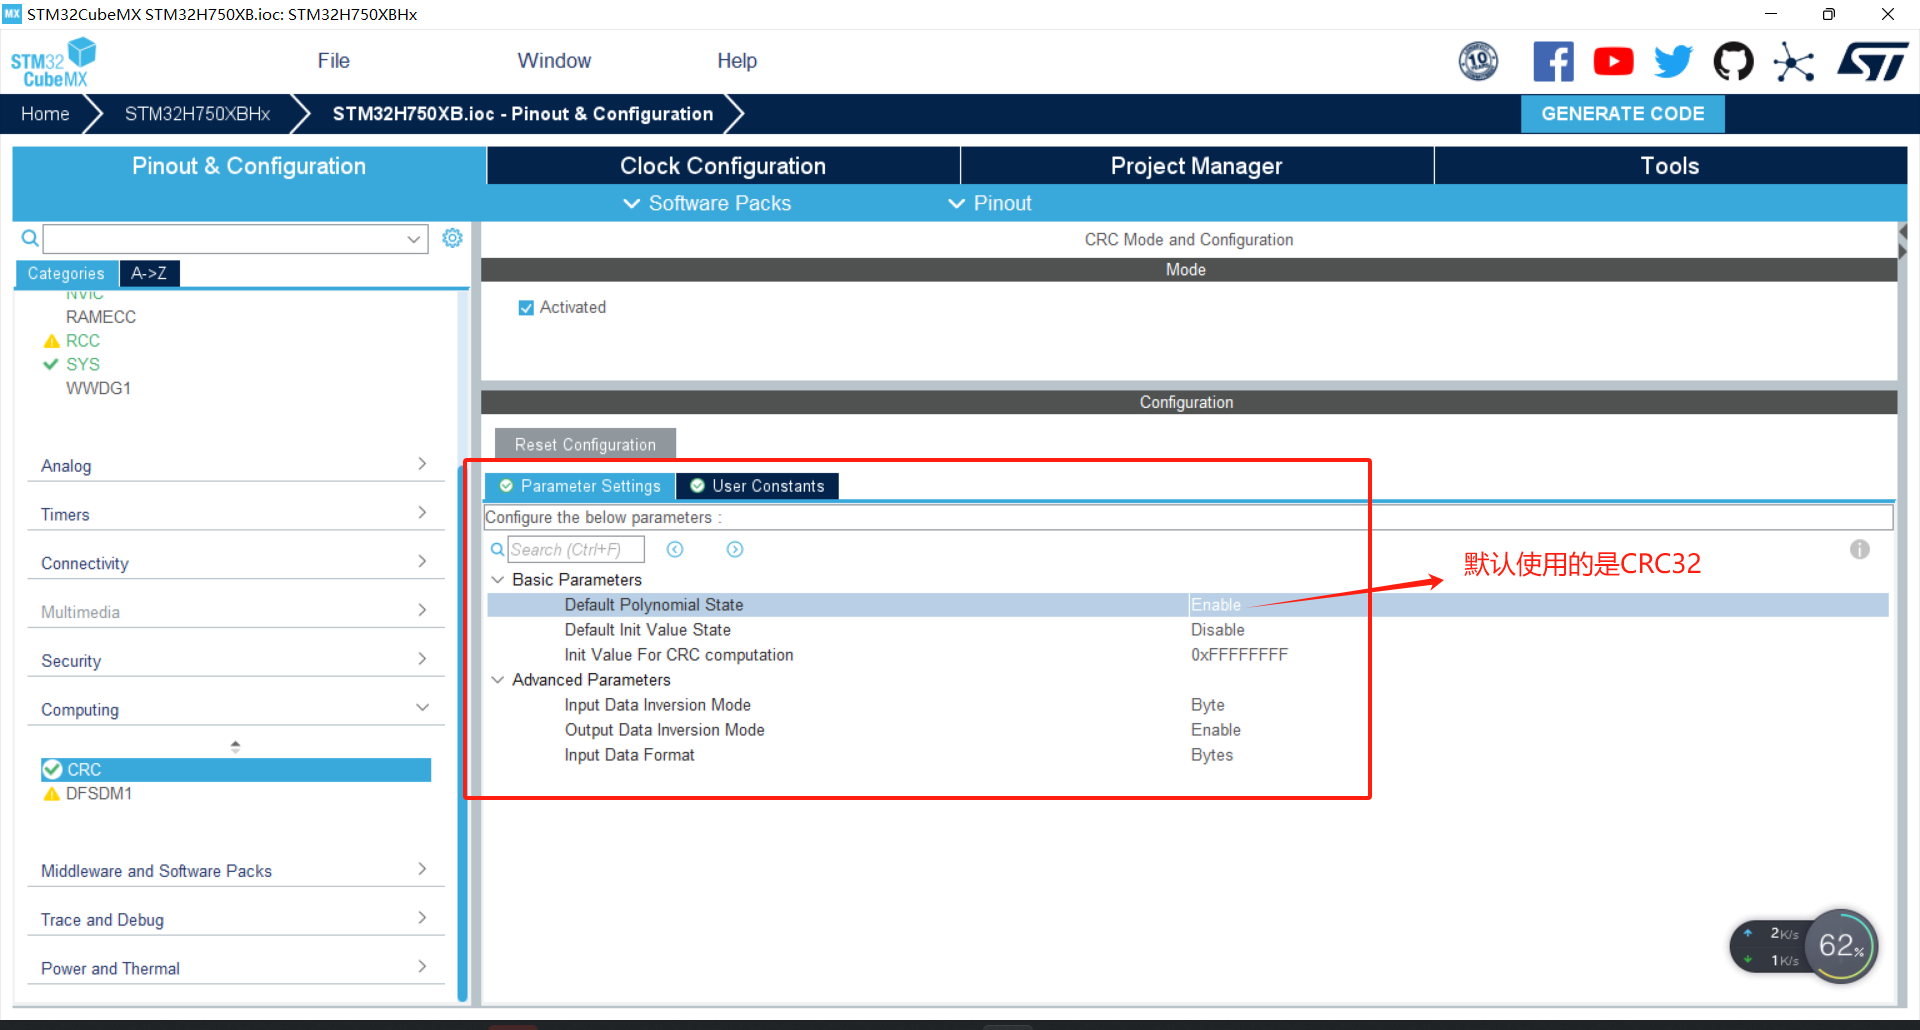Switch to the Project Manager tab

pyautogui.click(x=1196, y=166)
